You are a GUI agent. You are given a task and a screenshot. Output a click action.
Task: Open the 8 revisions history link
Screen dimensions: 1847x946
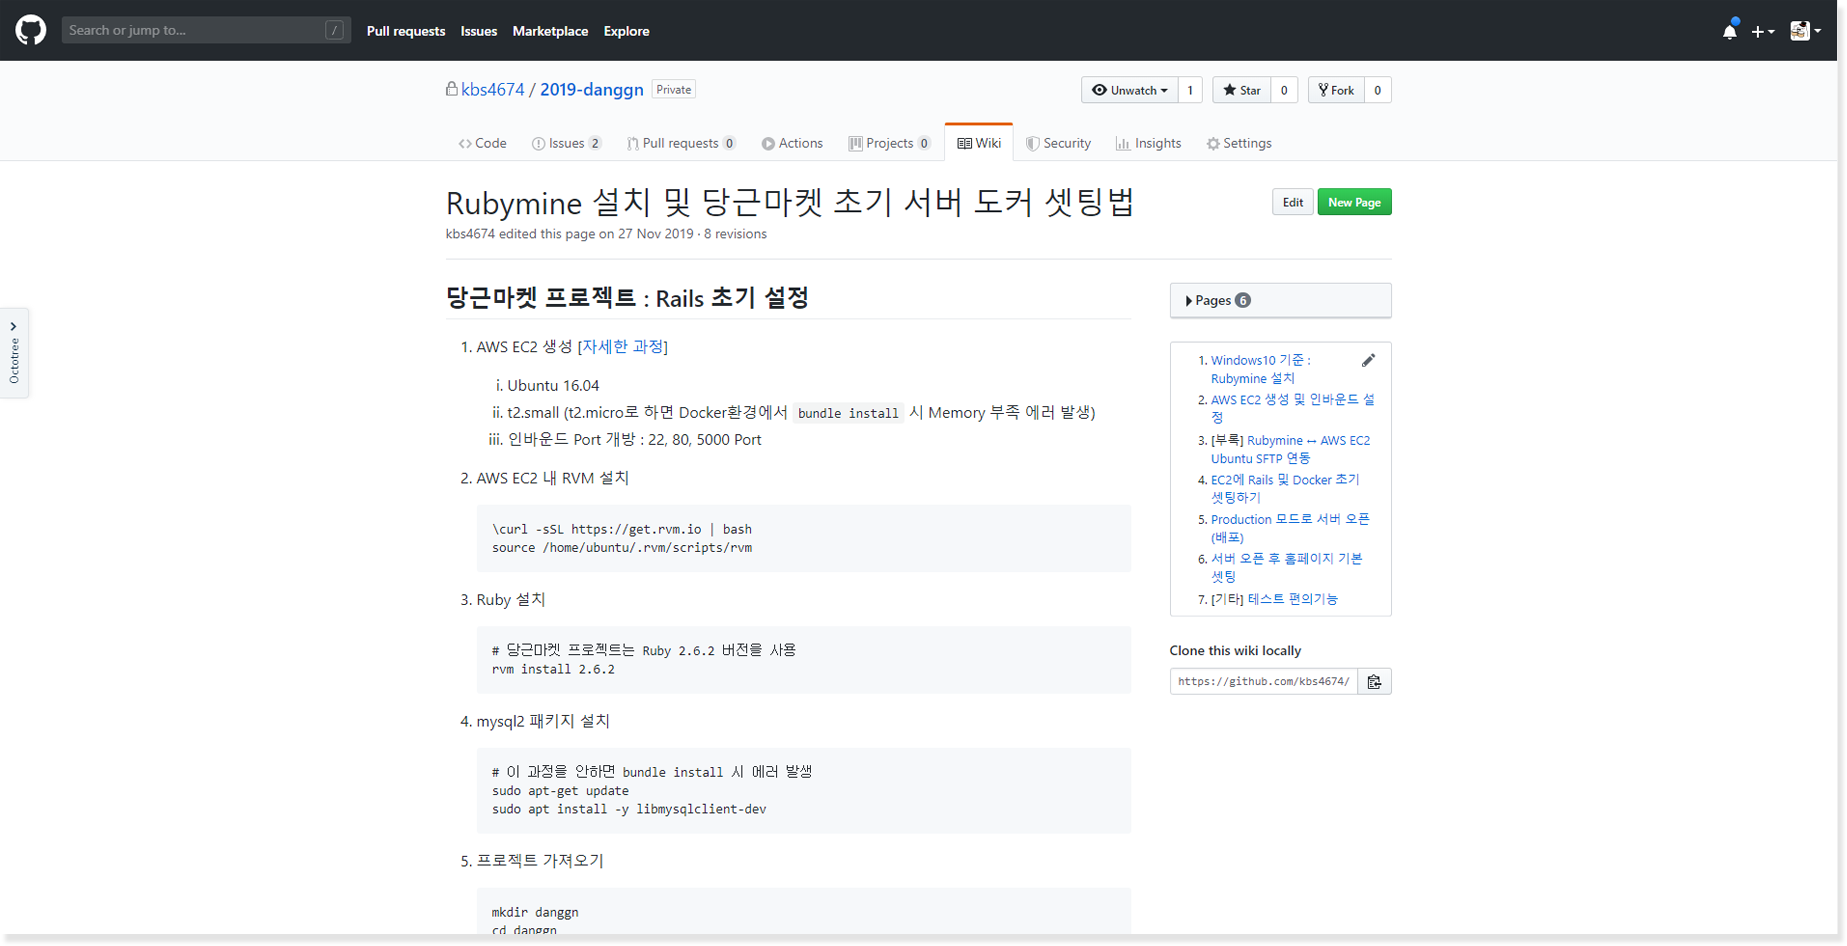735,234
